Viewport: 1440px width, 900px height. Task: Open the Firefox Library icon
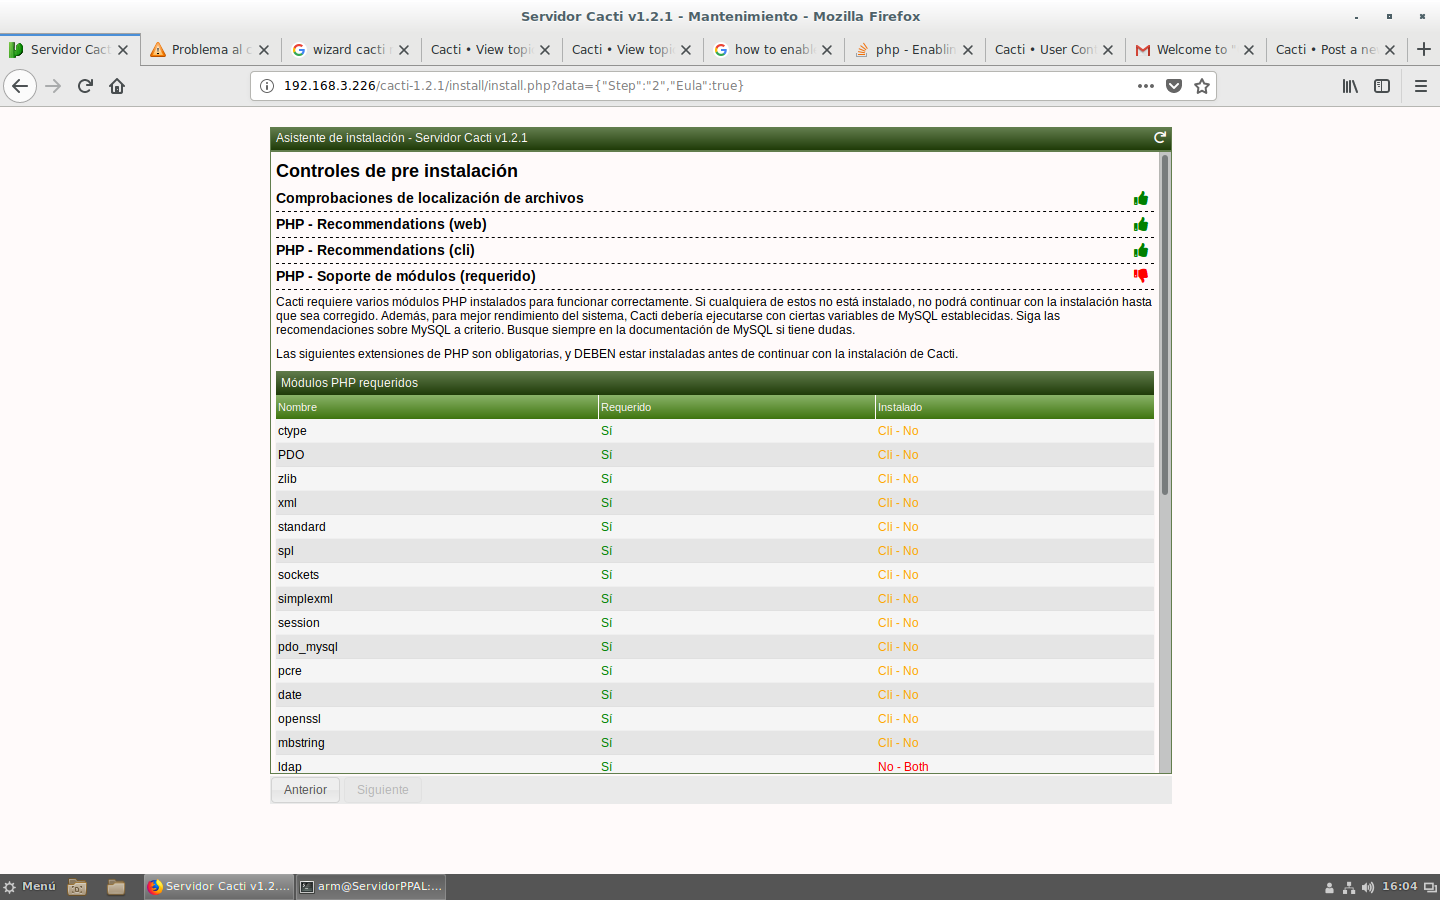point(1350,86)
